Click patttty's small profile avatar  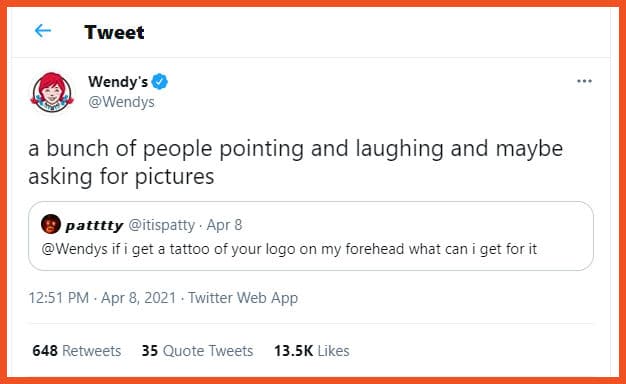click(x=51, y=224)
